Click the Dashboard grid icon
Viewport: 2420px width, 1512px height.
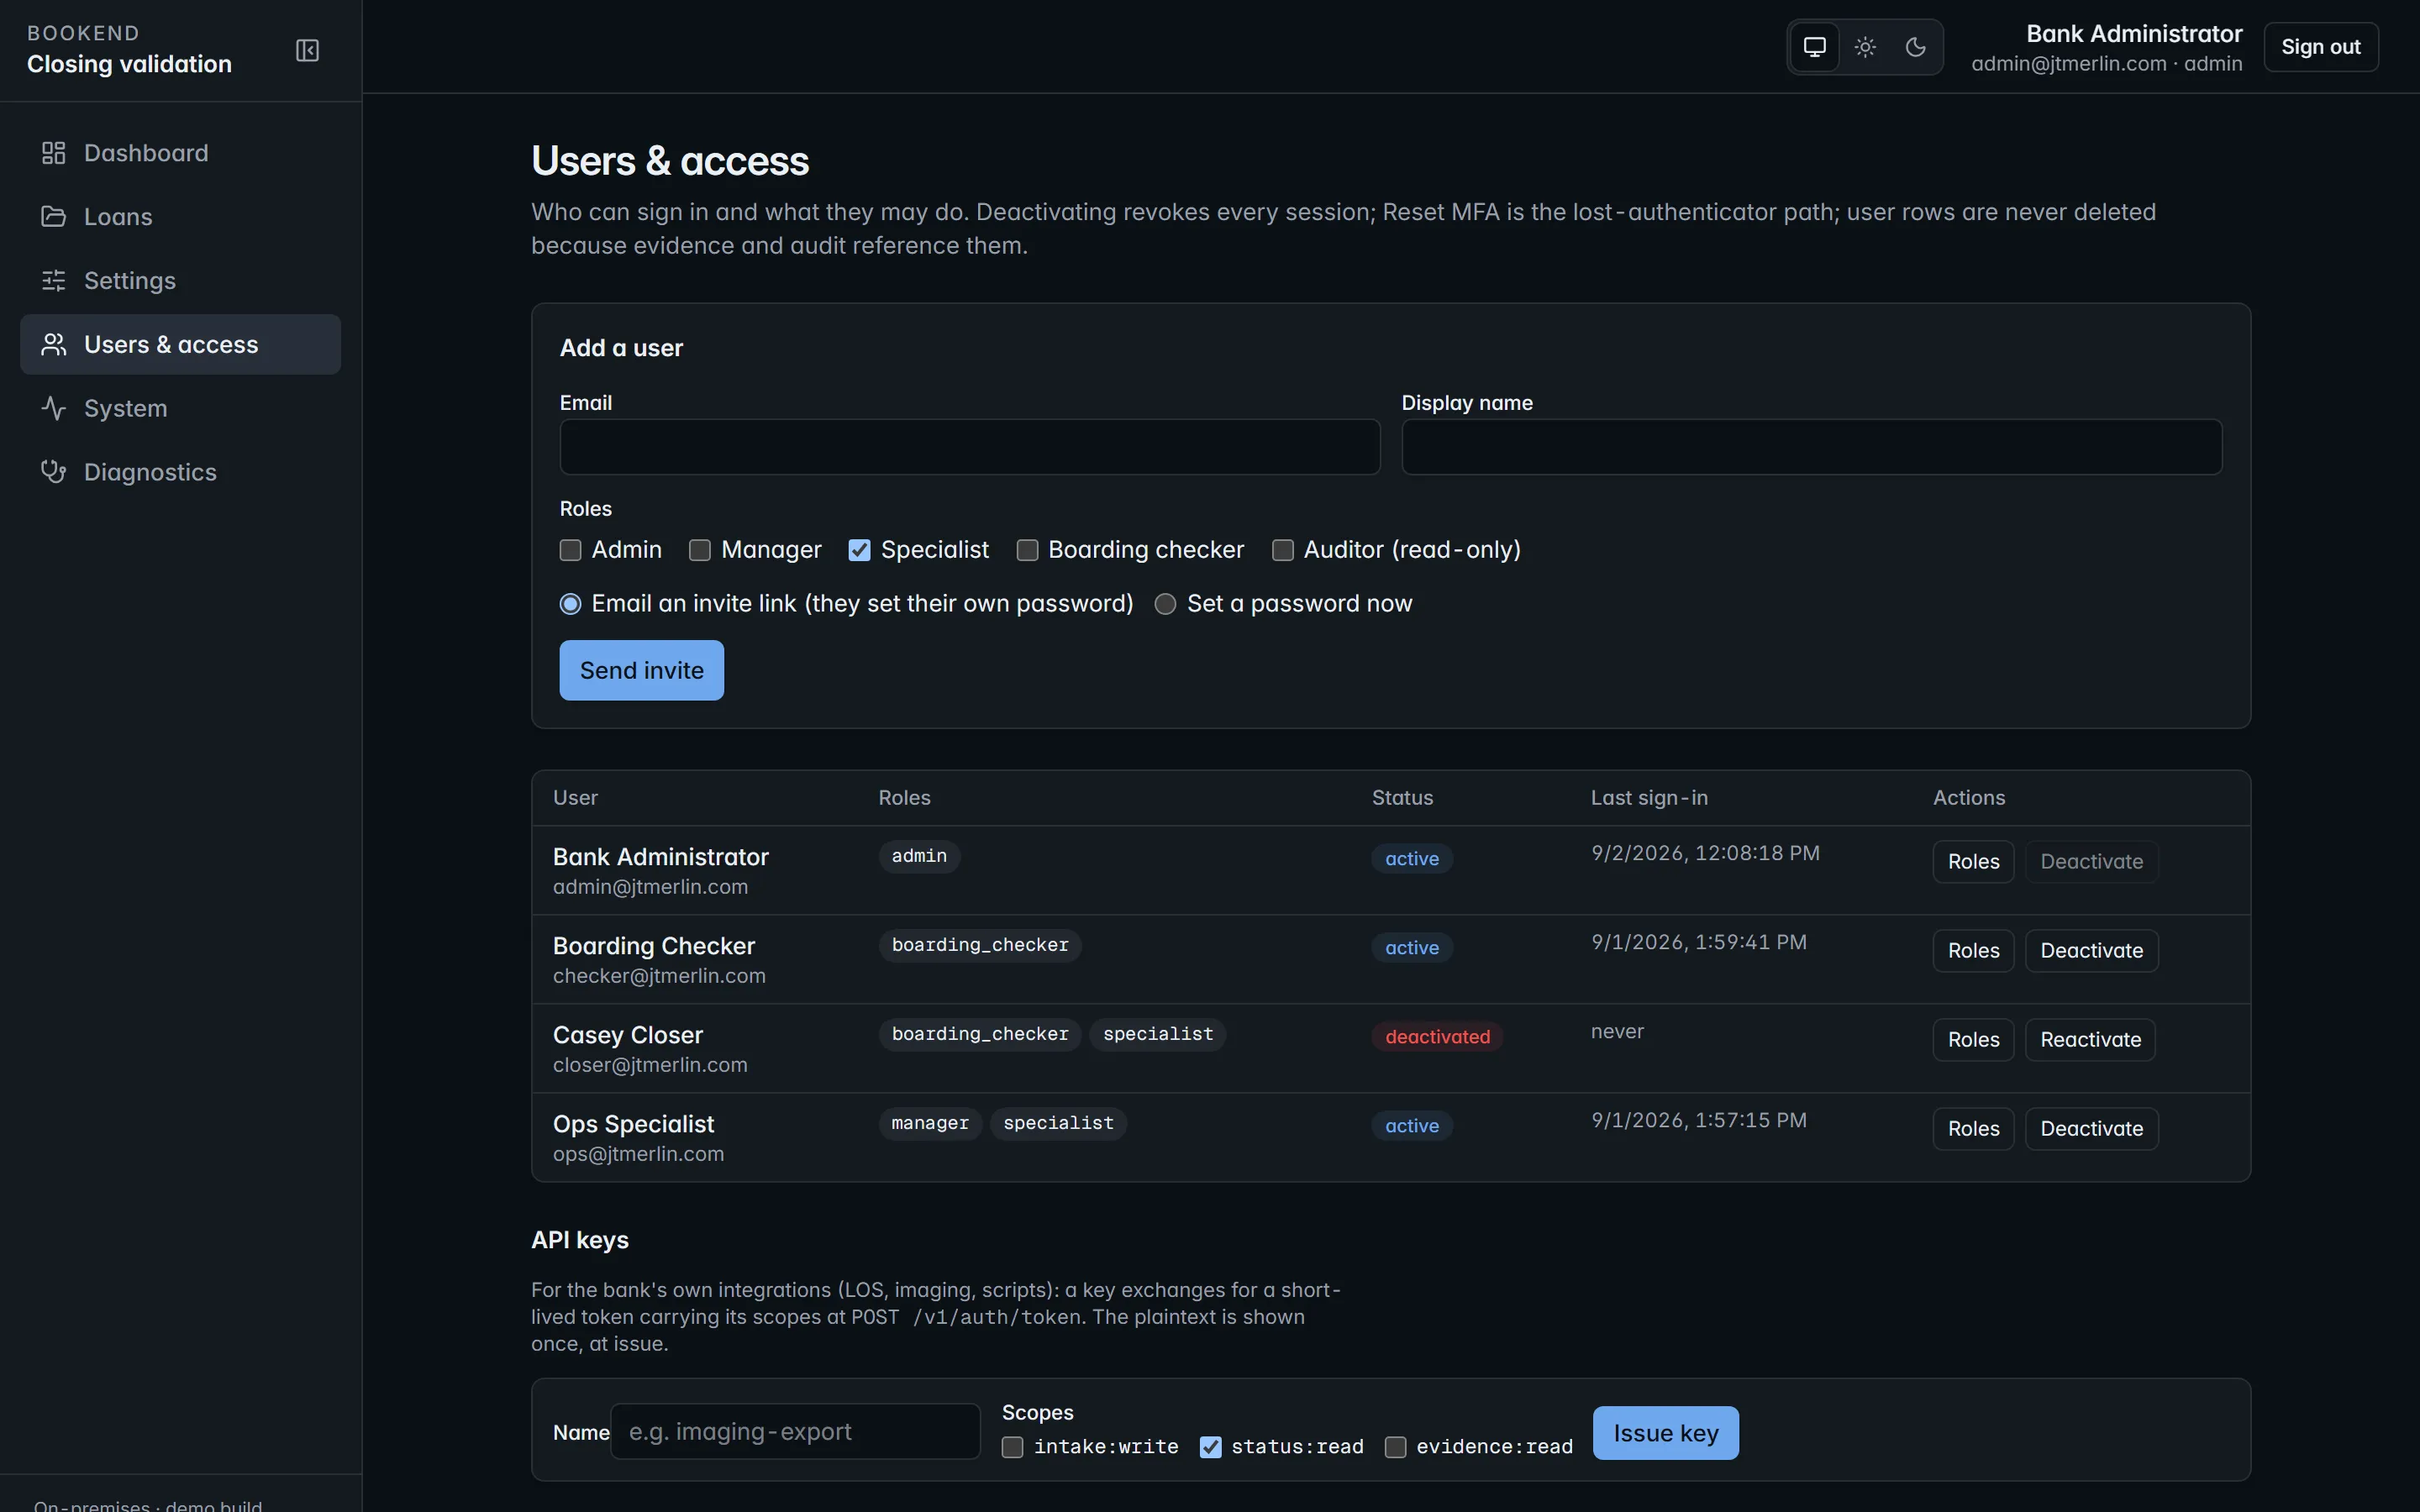(53, 153)
